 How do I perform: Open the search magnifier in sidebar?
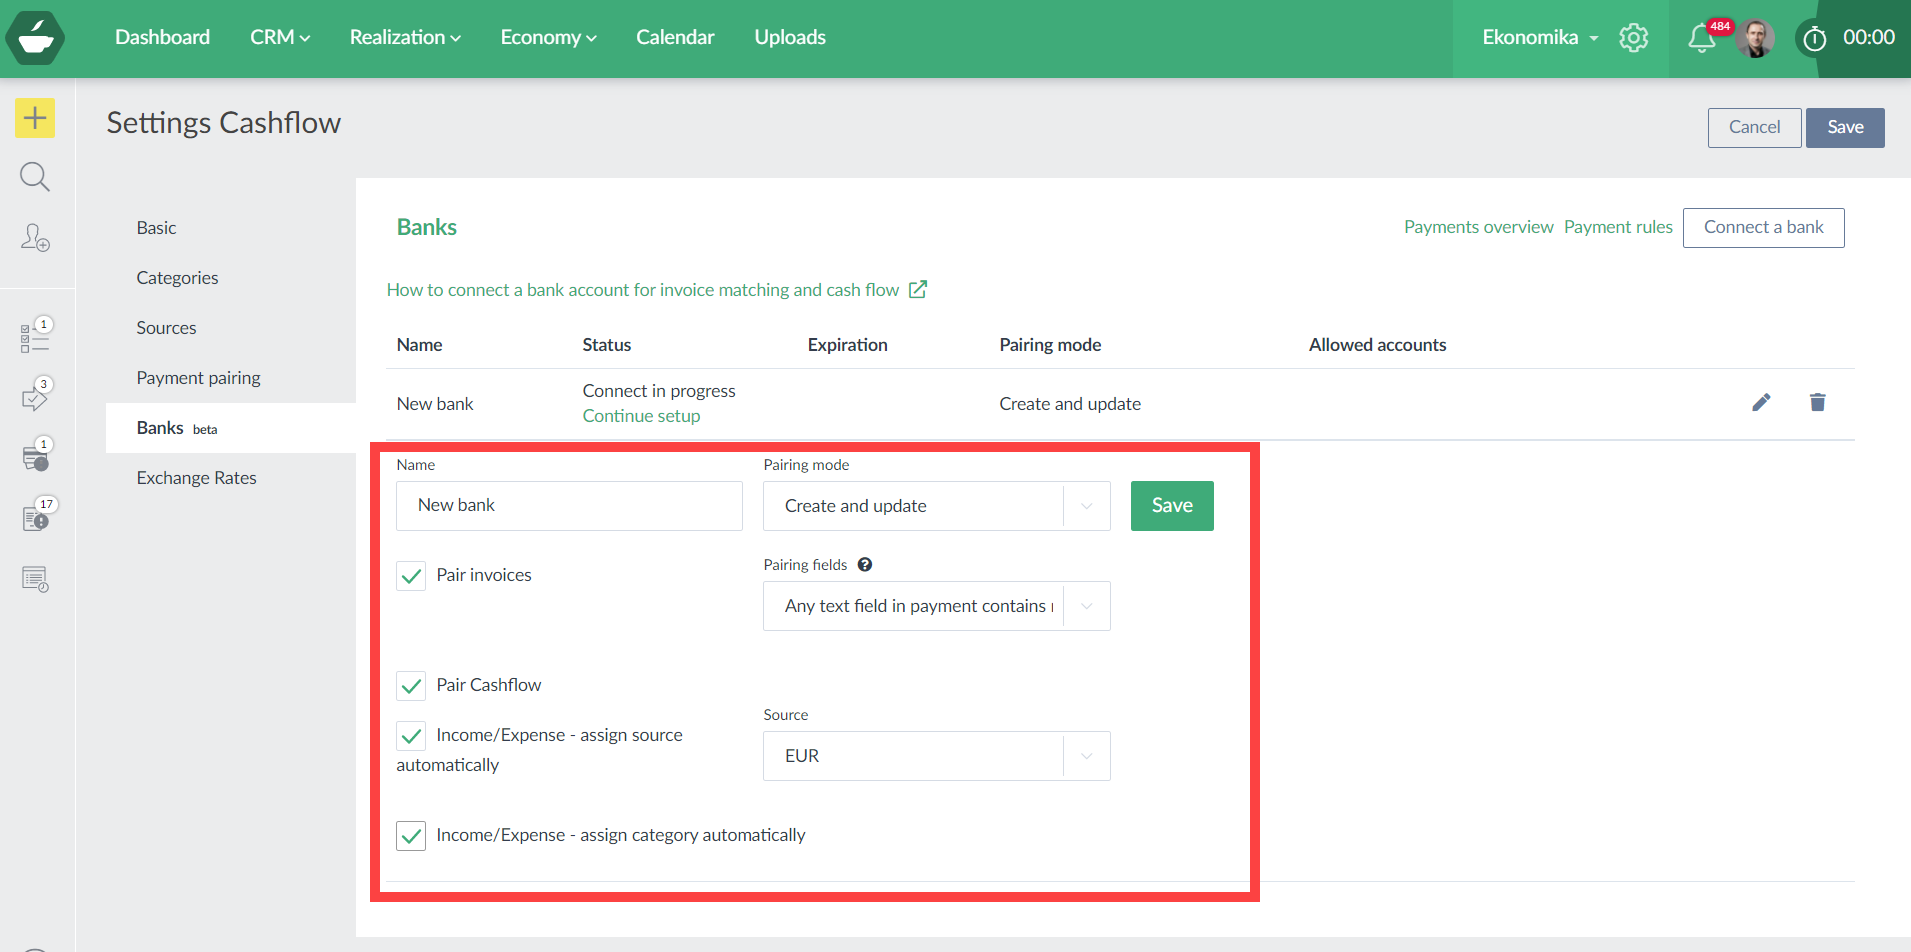35,177
